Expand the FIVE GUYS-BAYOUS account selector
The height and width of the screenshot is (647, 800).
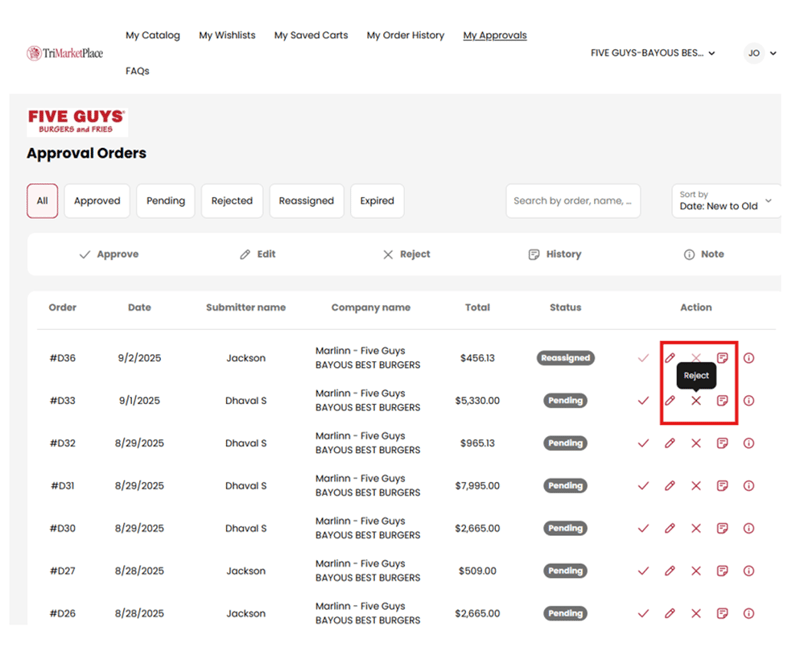(x=653, y=53)
